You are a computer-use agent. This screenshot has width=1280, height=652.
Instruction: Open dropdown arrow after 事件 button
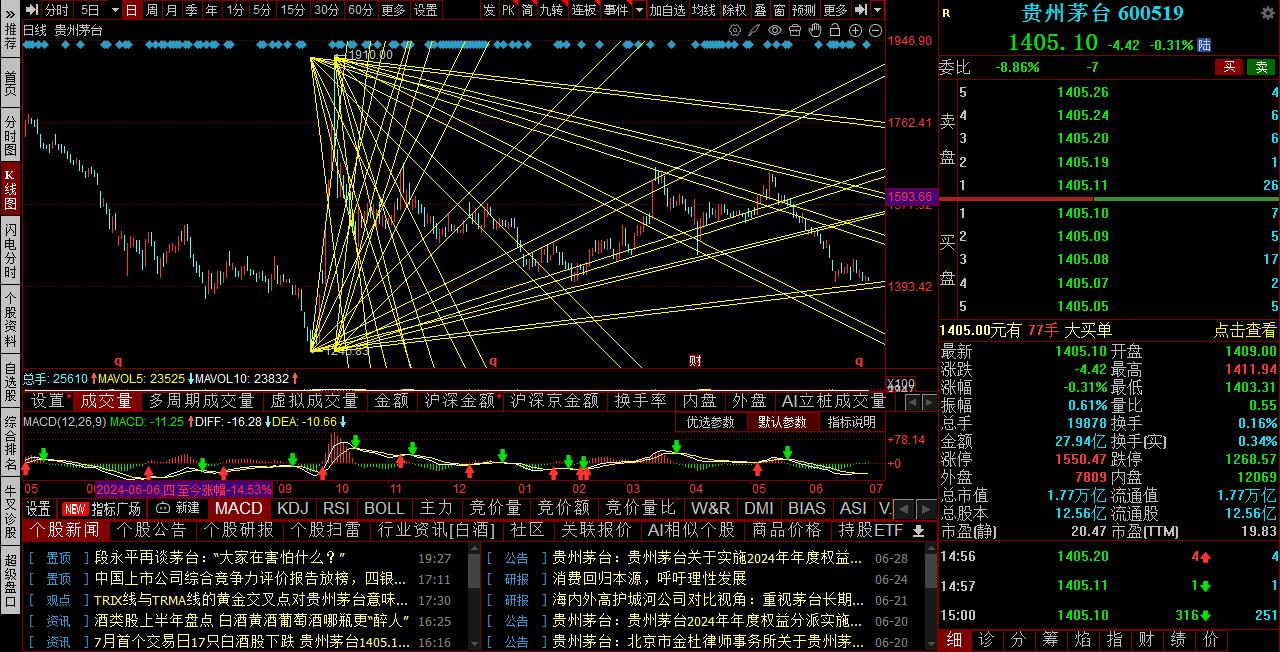pyautogui.click(x=639, y=10)
